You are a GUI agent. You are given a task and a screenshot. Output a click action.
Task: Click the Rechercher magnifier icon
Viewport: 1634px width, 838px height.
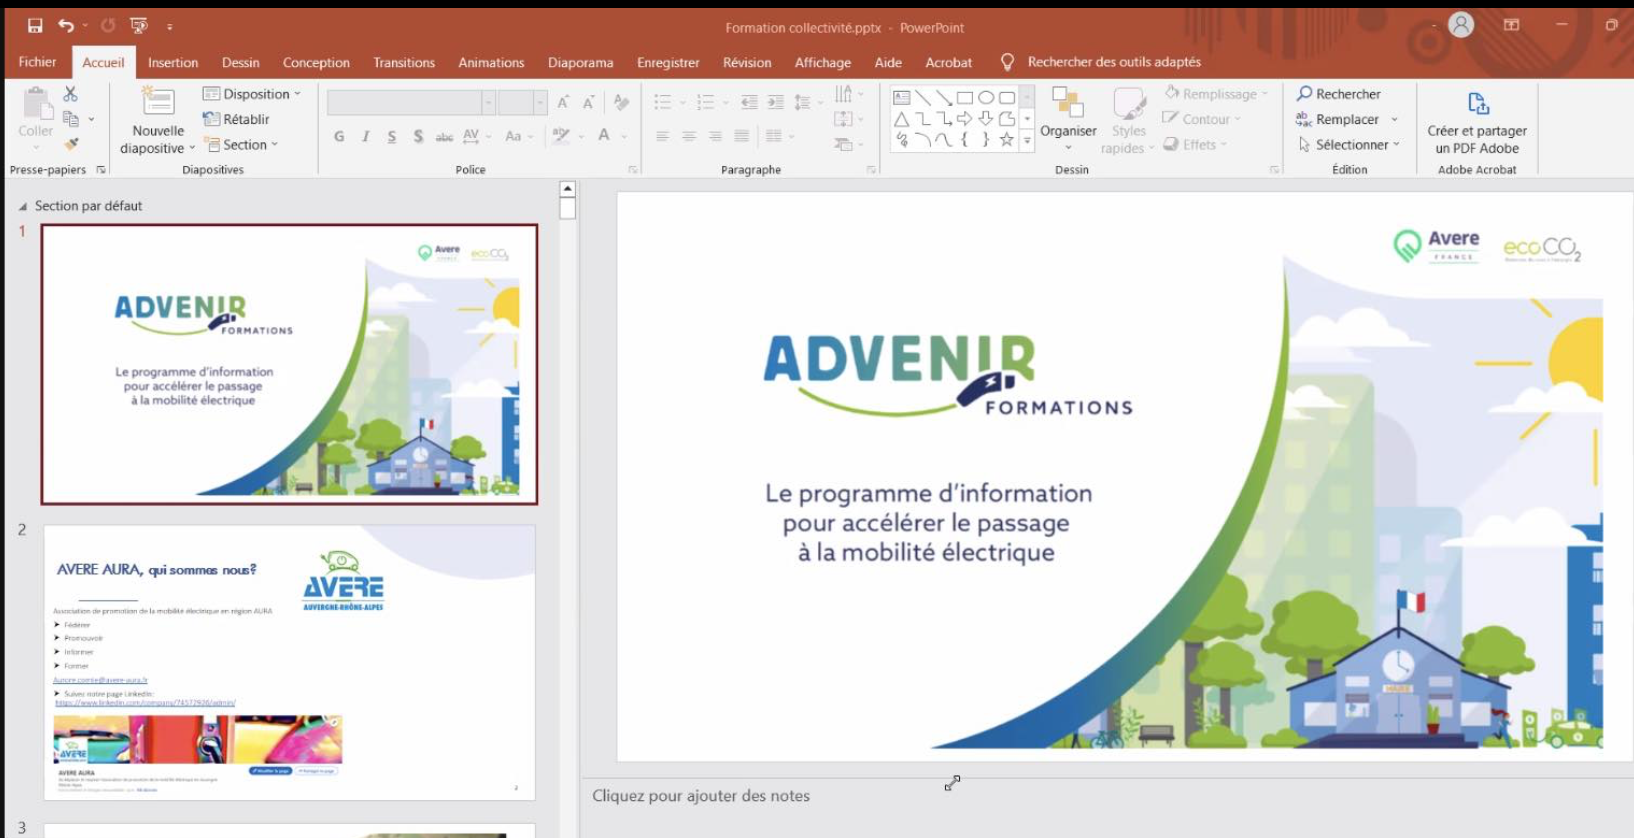click(x=1304, y=94)
